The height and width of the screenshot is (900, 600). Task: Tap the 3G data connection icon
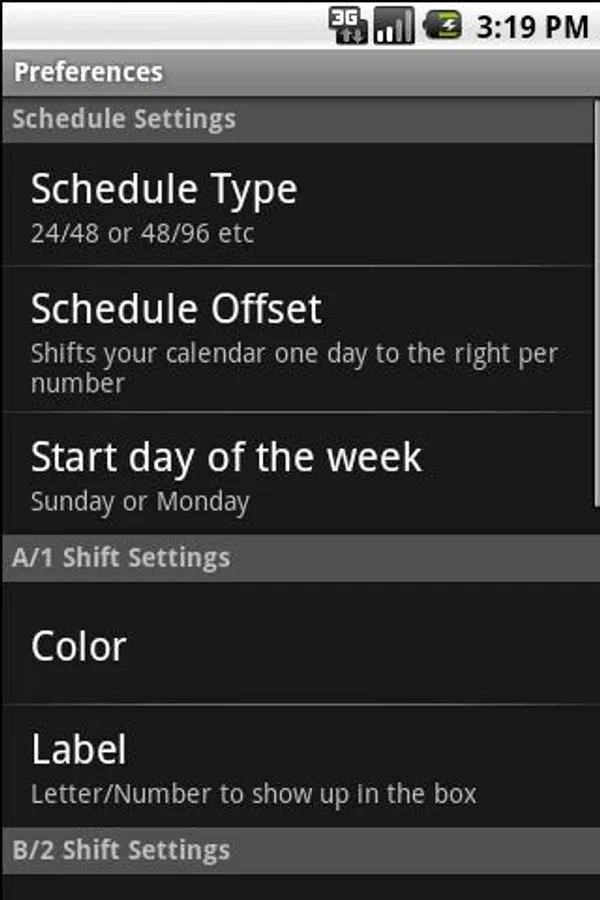point(349,25)
